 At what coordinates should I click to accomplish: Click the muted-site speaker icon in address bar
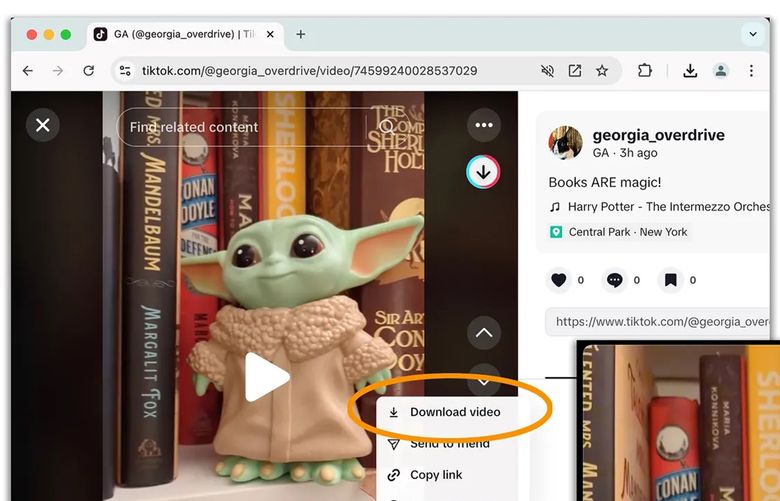coord(547,71)
